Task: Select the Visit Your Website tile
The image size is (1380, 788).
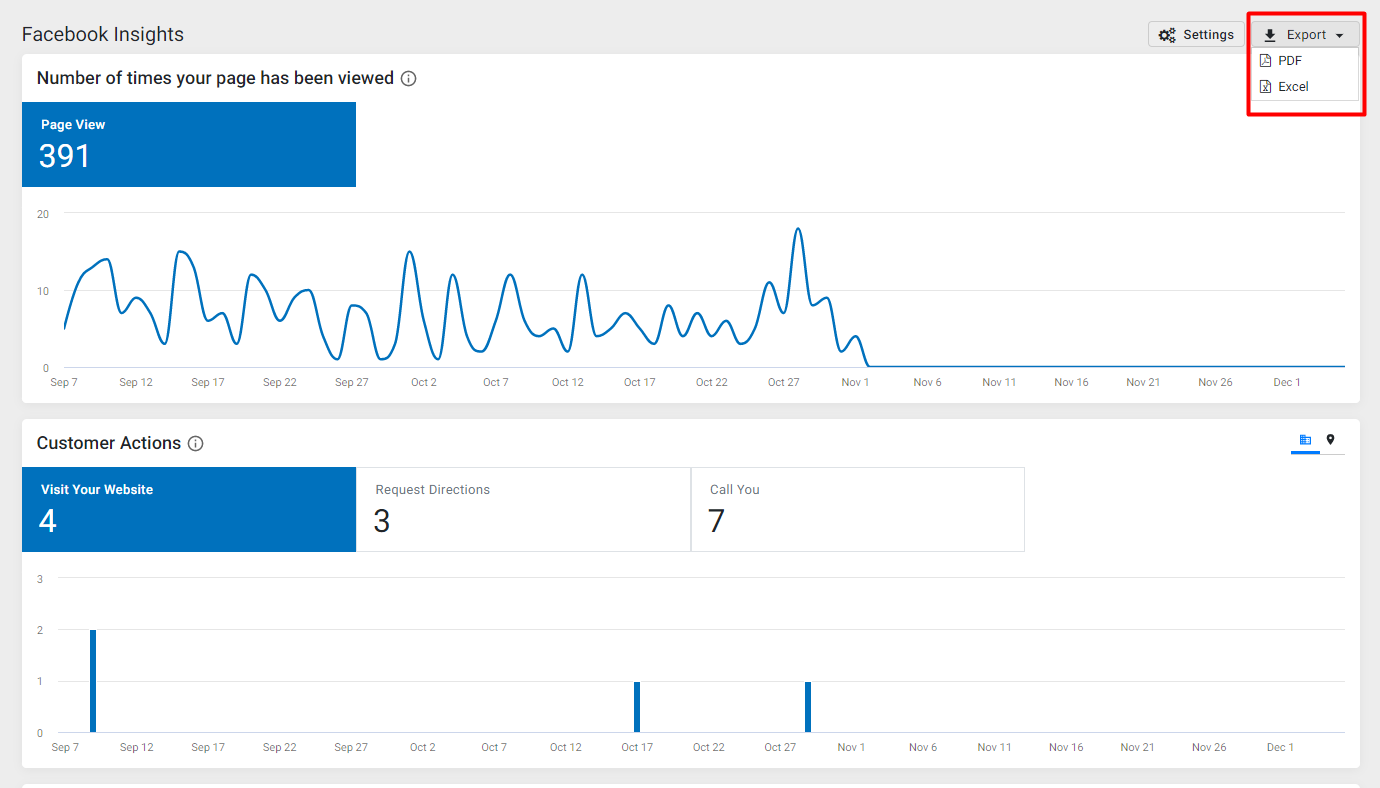Action: click(x=189, y=509)
